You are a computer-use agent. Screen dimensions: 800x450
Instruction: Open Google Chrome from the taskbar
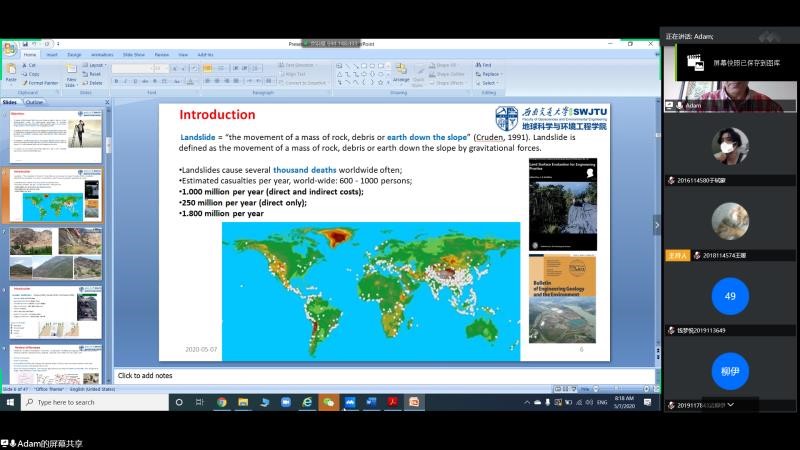[x=221, y=402]
